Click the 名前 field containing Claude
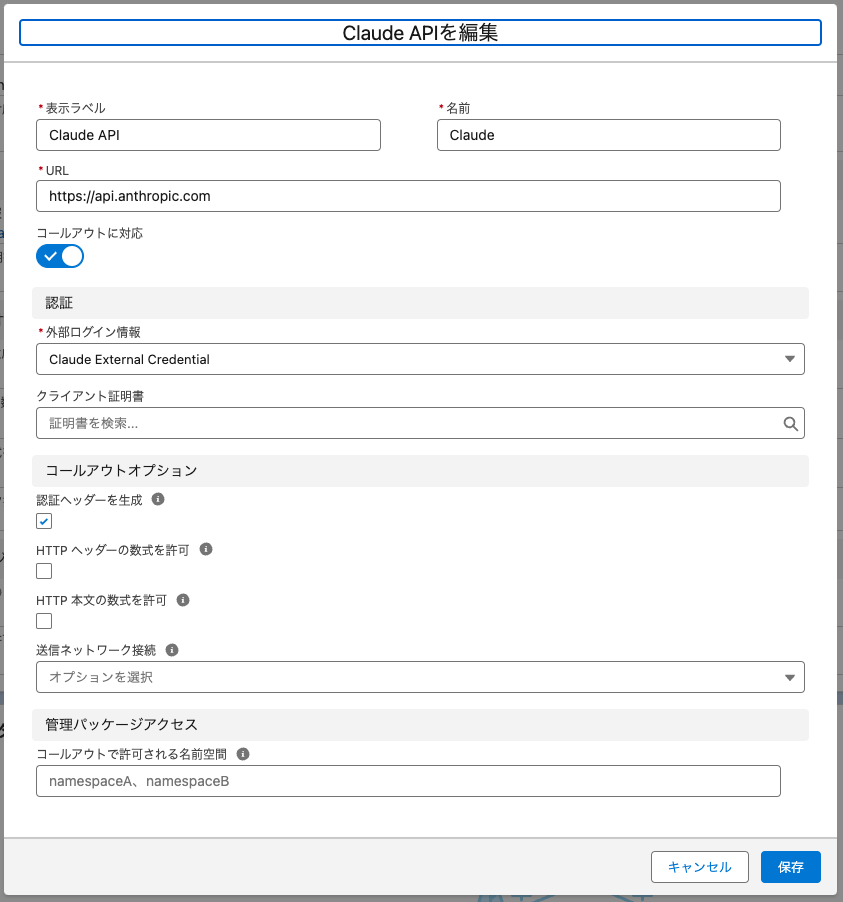 609,135
